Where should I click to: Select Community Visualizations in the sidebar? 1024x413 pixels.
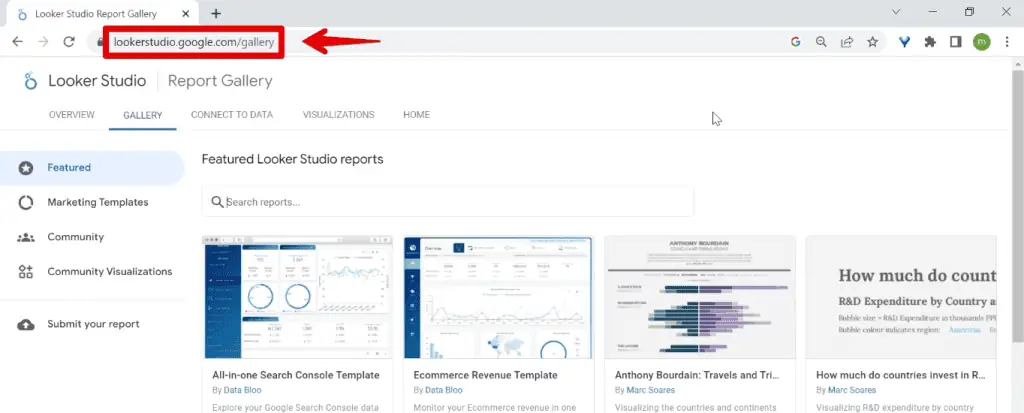tap(109, 271)
